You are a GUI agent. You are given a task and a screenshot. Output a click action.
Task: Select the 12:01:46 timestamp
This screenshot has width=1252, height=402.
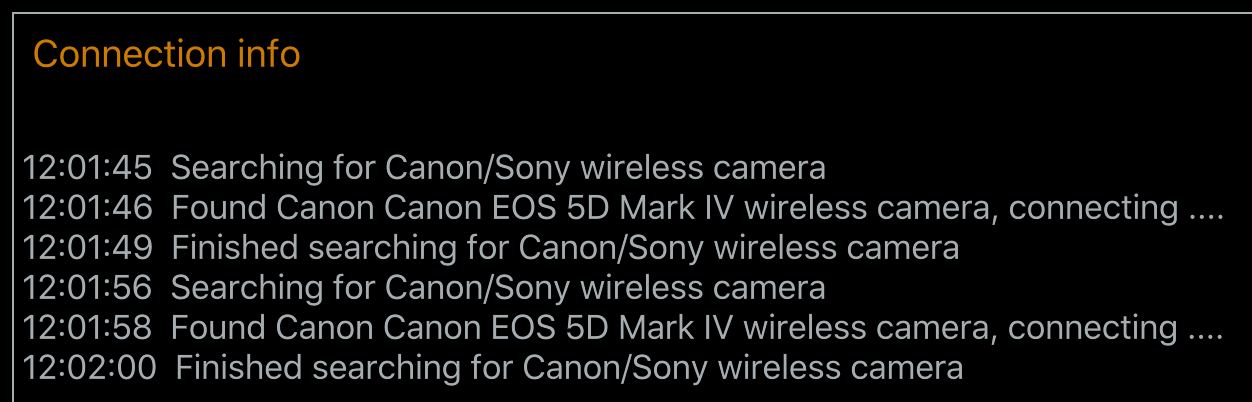(87, 208)
